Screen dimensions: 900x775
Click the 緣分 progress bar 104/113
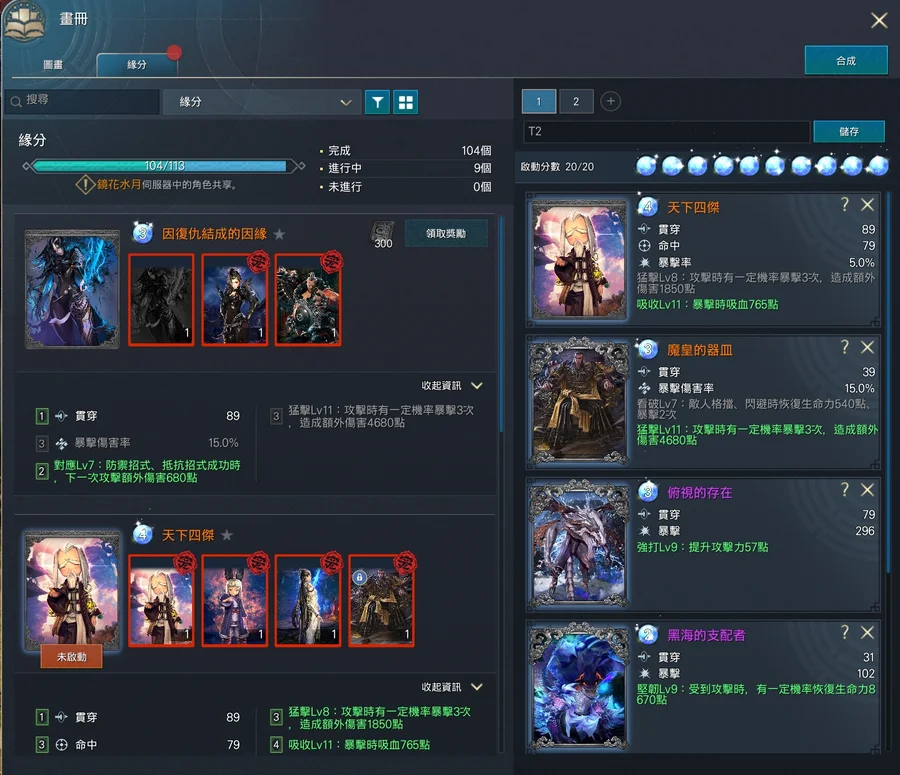coord(165,166)
